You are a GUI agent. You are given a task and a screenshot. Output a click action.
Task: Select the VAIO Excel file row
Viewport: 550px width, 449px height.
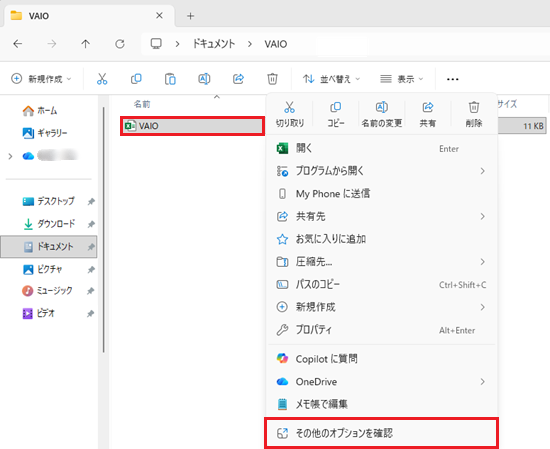pyautogui.click(x=193, y=126)
